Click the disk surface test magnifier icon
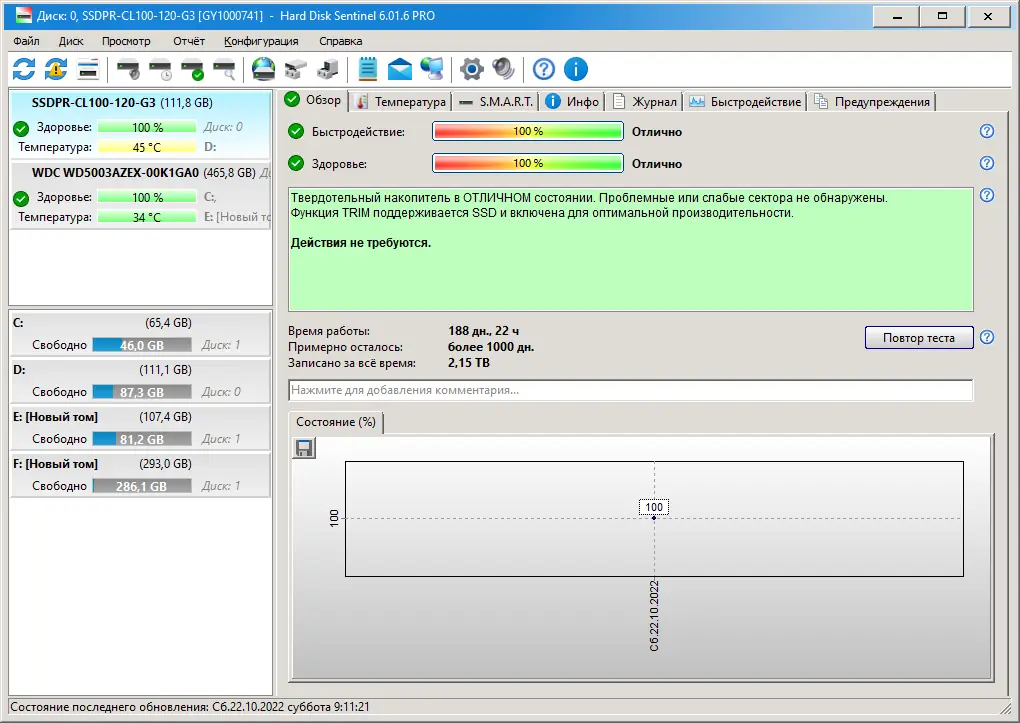 click(224, 69)
